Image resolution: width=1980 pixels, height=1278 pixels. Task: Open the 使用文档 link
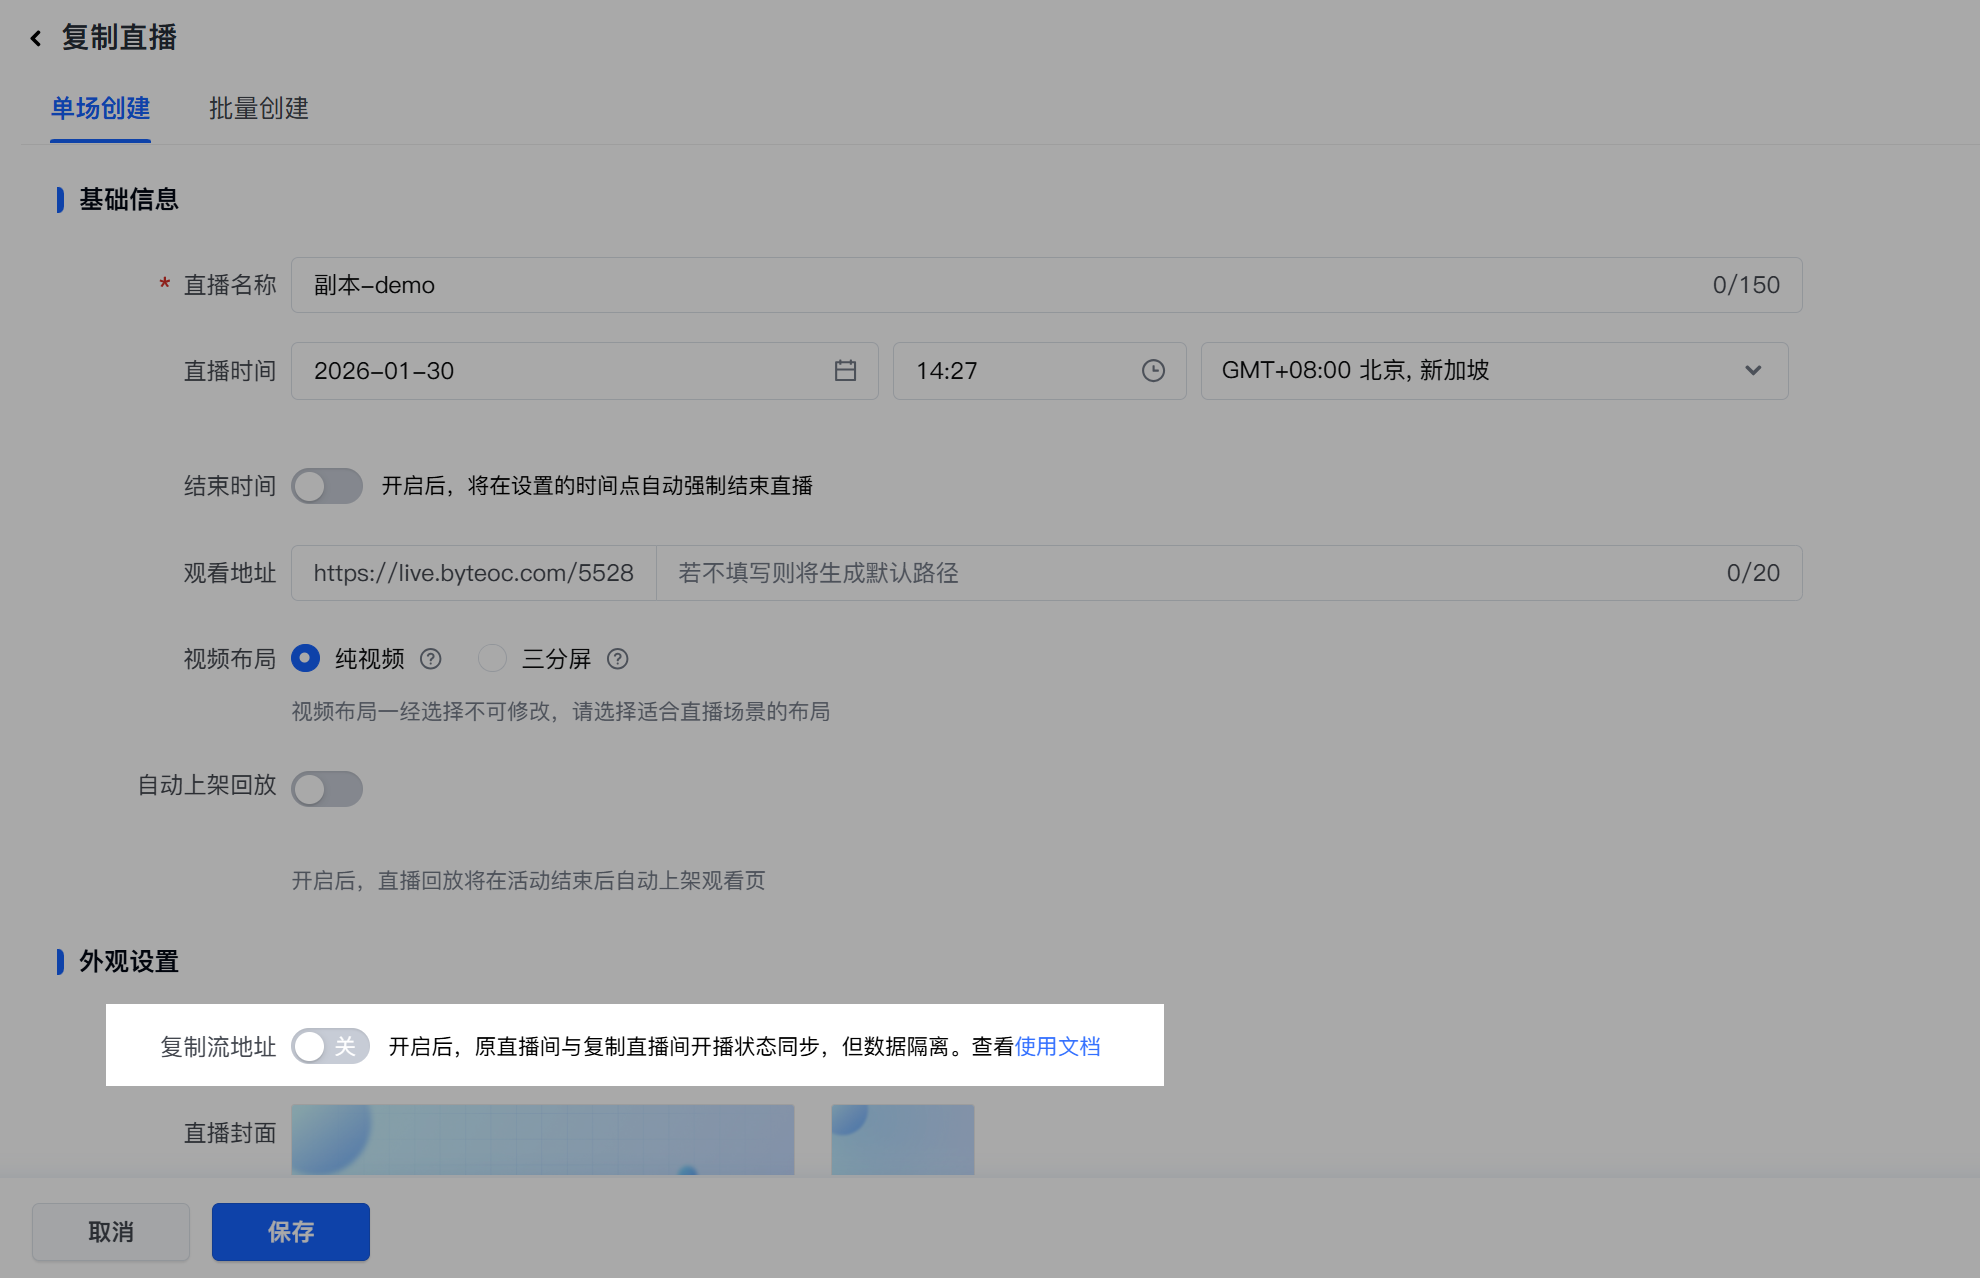[x=1058, y=1046]
